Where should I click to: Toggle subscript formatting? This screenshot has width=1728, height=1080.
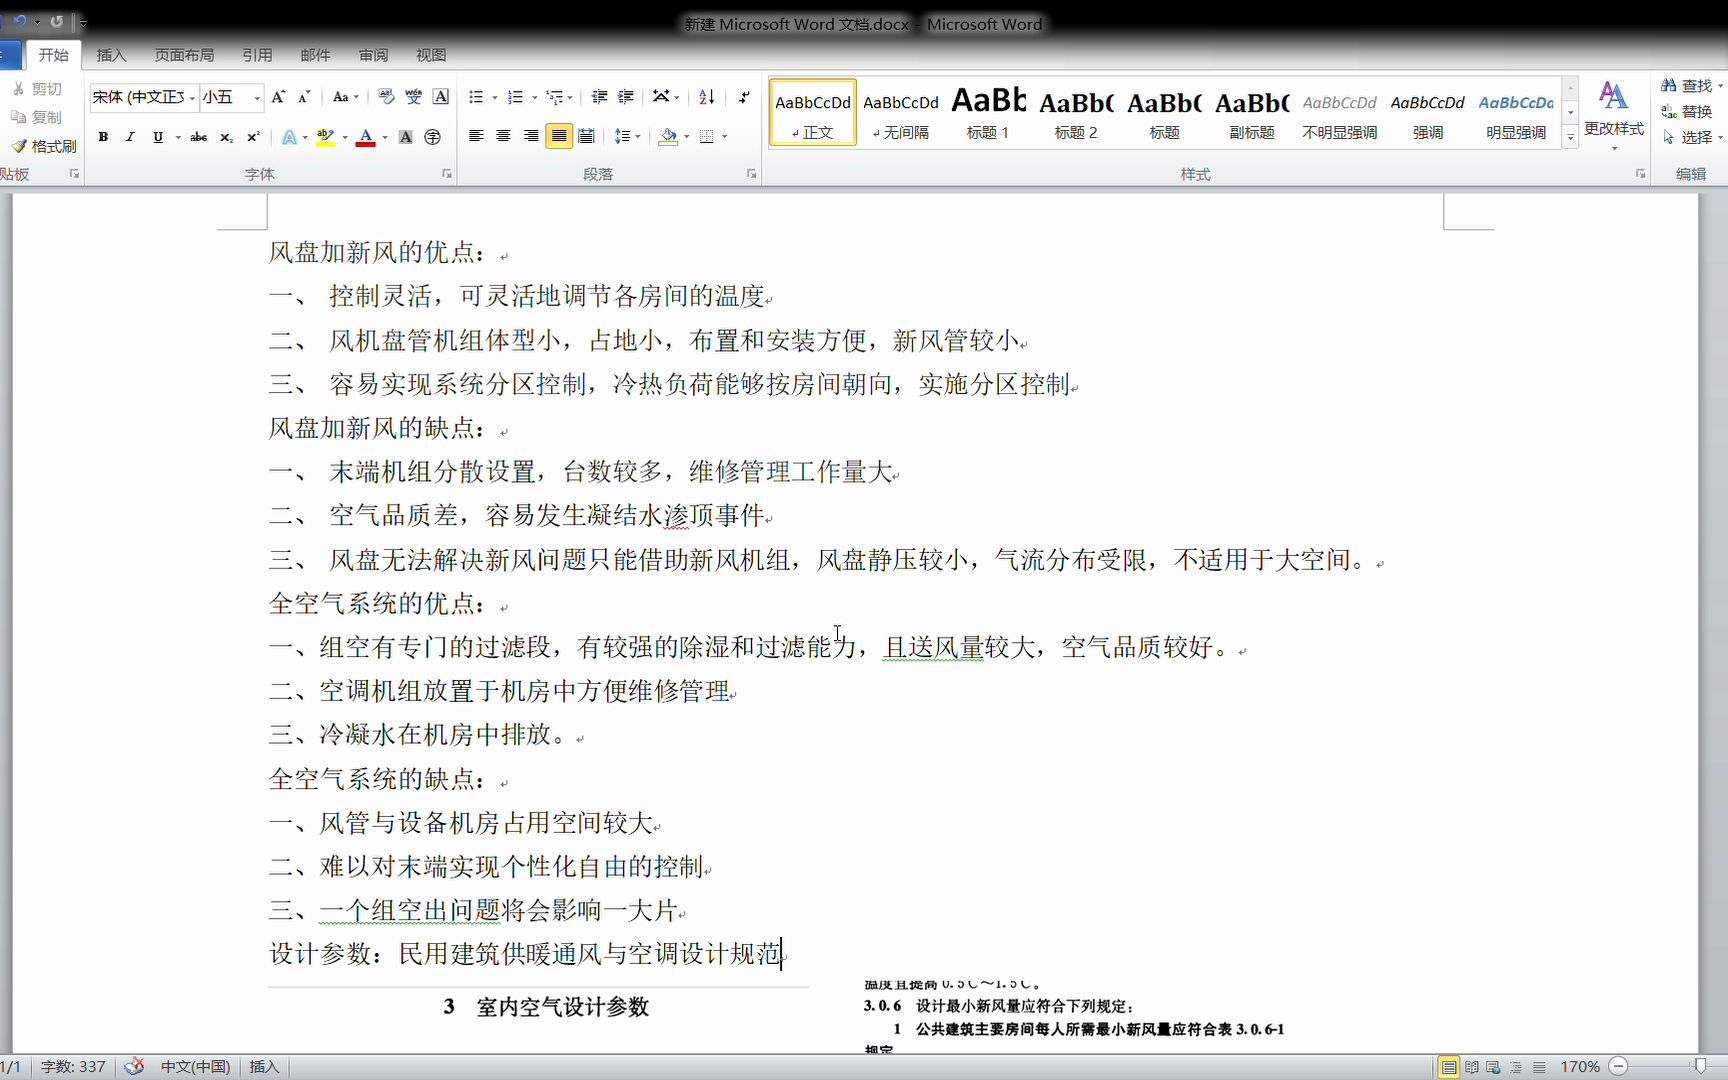pyautogui.click(x=227, y=137)
